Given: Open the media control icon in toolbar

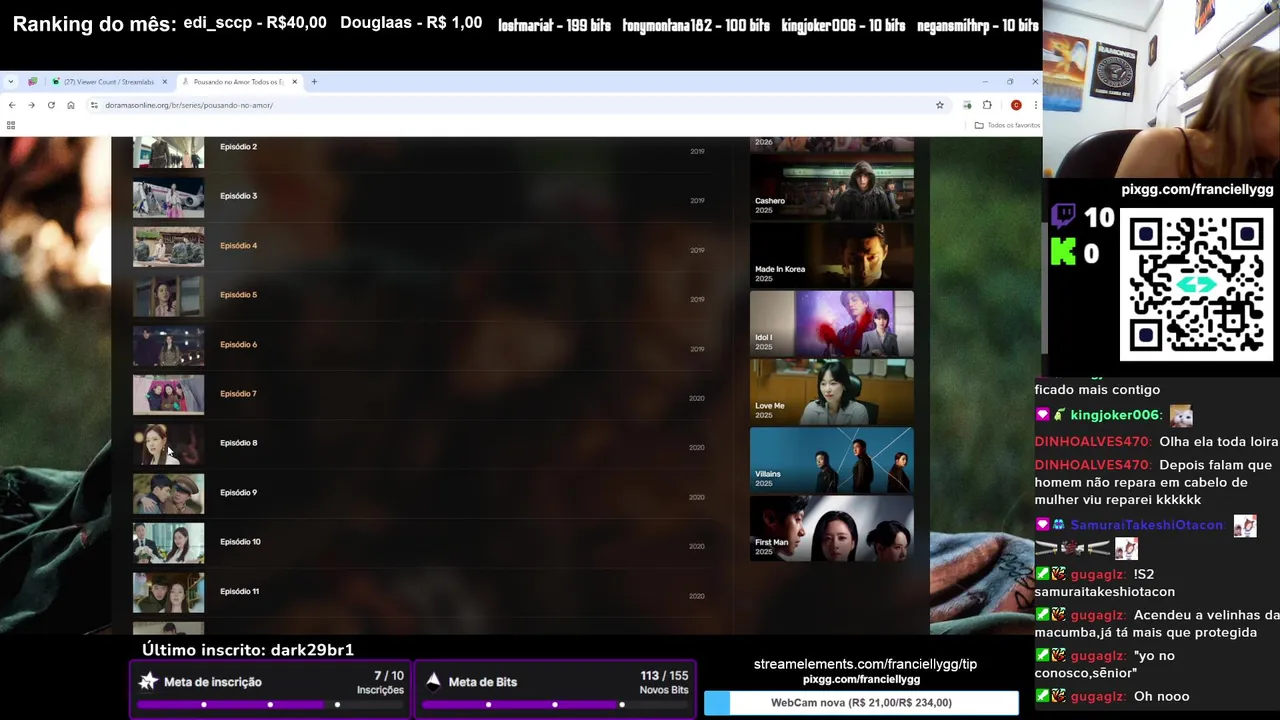Looking at the screenshot, I should (x=967, y=105).
